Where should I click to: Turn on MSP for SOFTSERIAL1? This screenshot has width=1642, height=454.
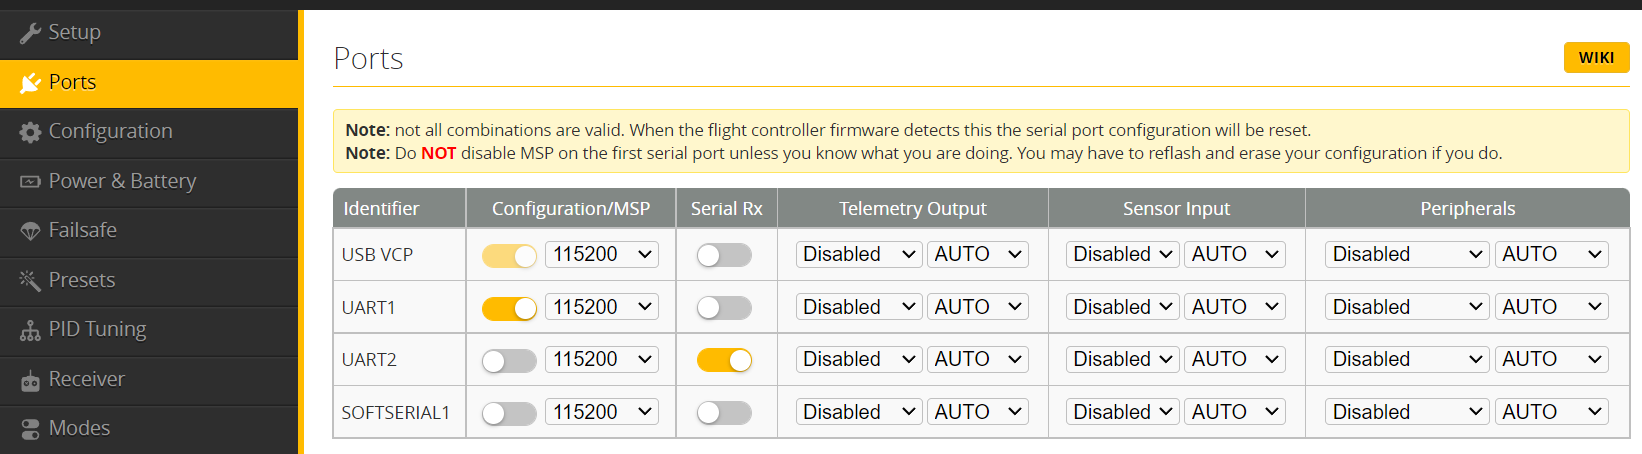click(509, 413)
